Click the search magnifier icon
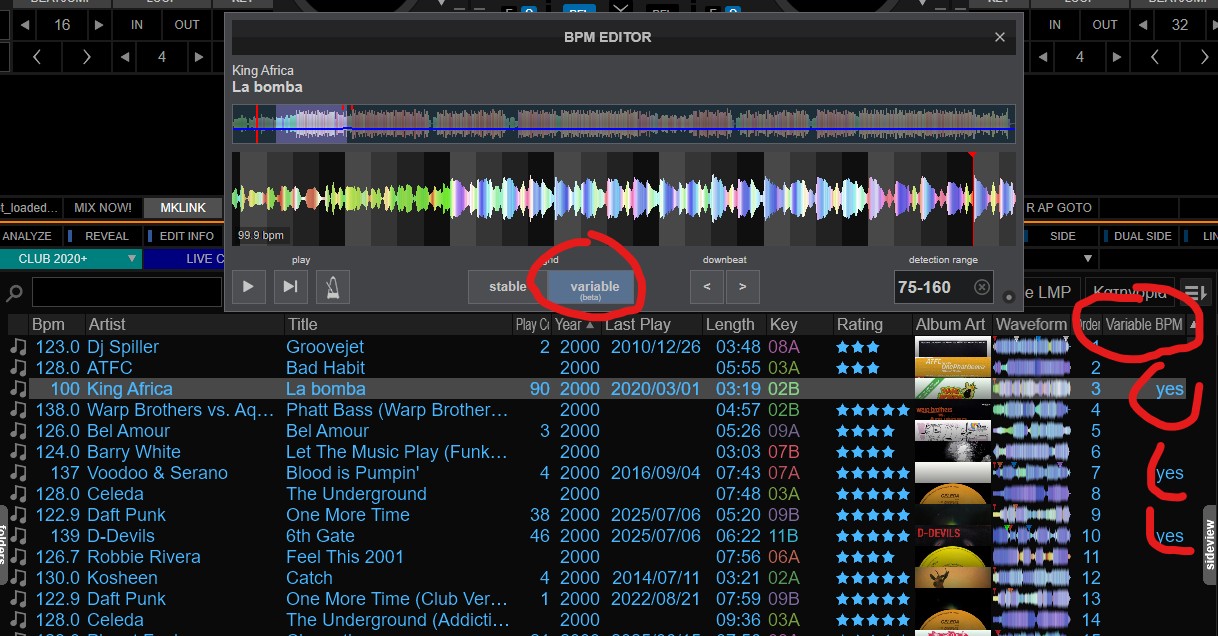This screenshot has height=636, width=1218. click(15, 293)
